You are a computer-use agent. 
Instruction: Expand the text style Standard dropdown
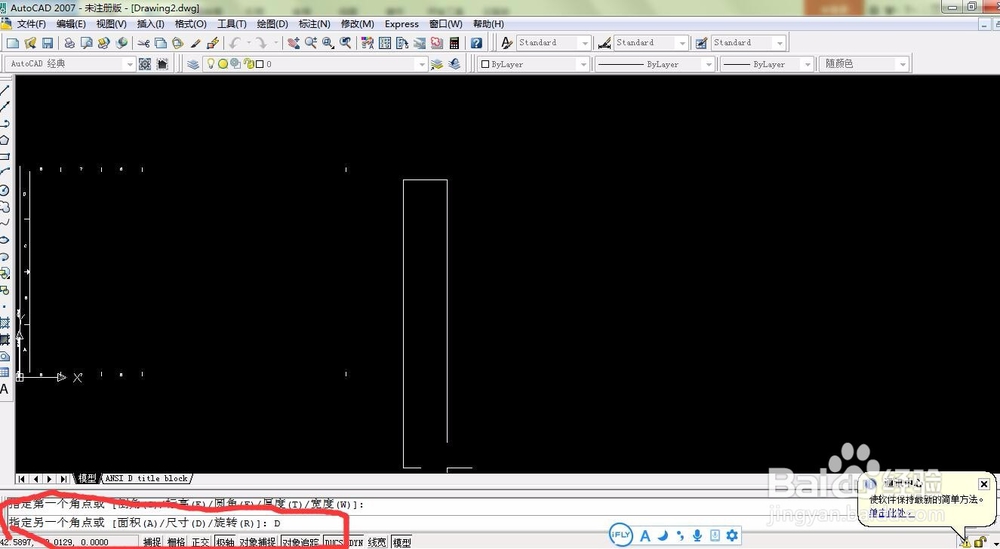tap(584, 43)
